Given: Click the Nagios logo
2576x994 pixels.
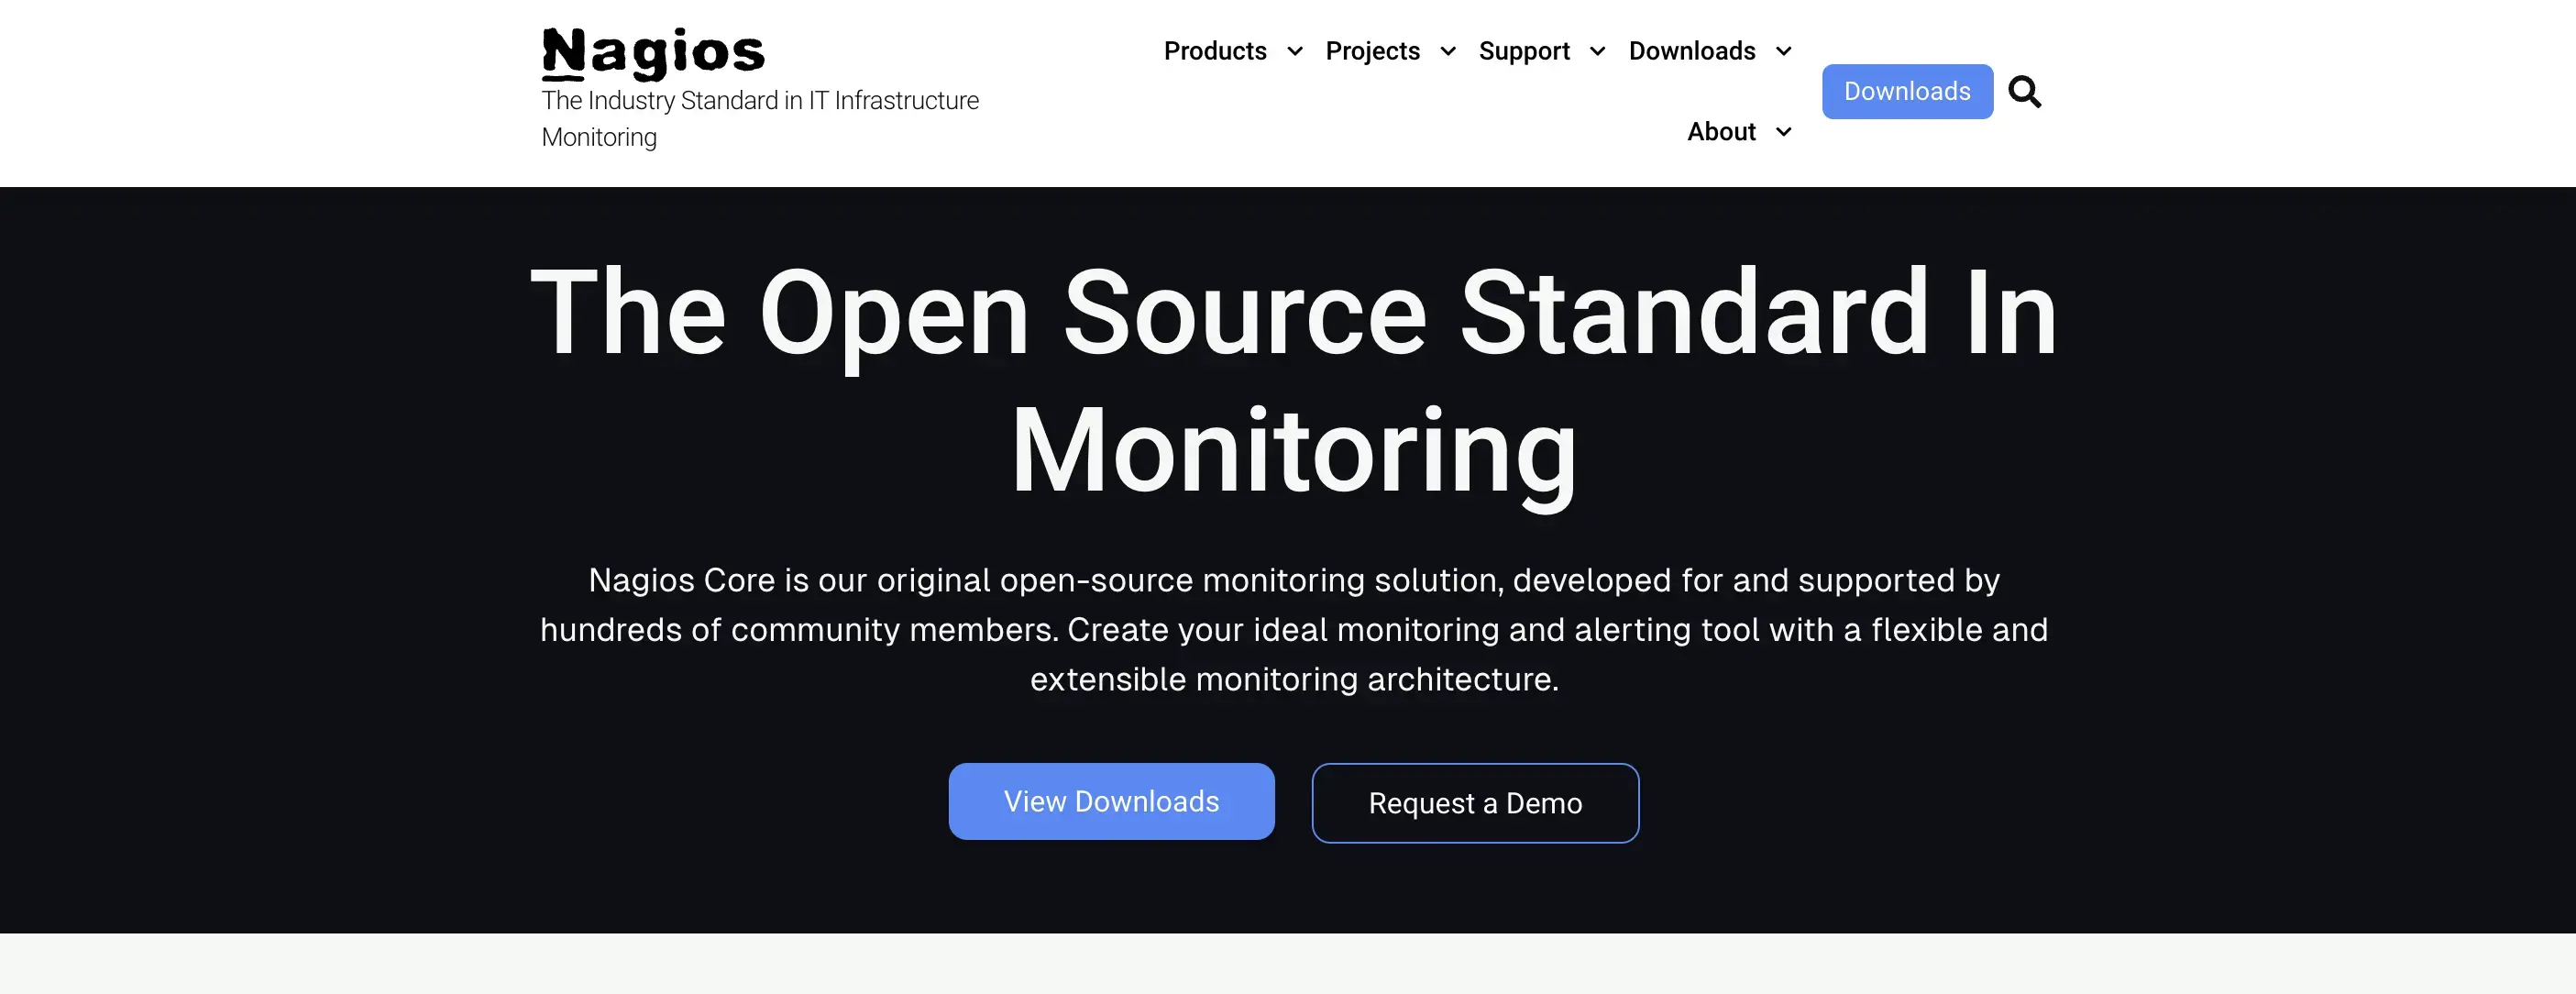Looking at the screenshot, I should [653, 53].
